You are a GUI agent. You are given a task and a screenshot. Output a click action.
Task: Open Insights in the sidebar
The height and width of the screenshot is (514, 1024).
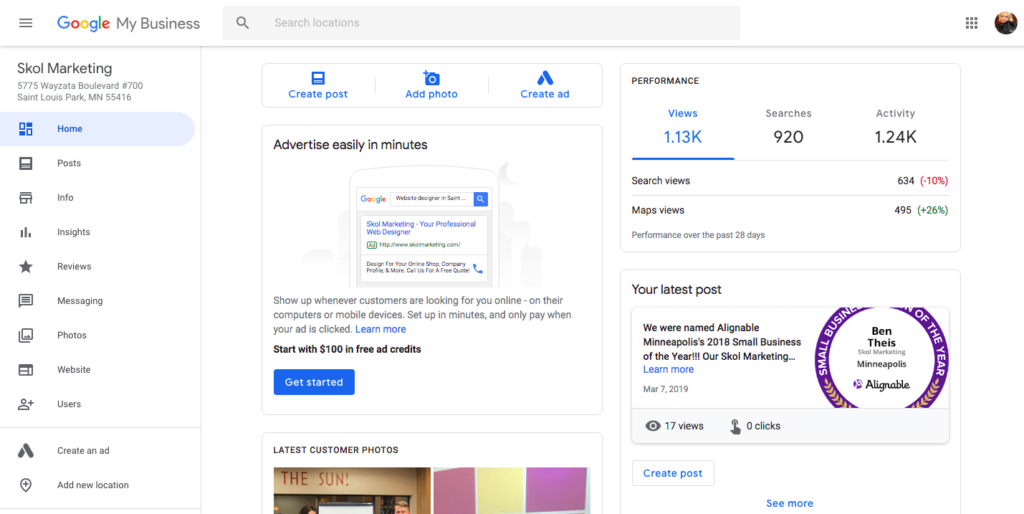click(x=97, y=232)
